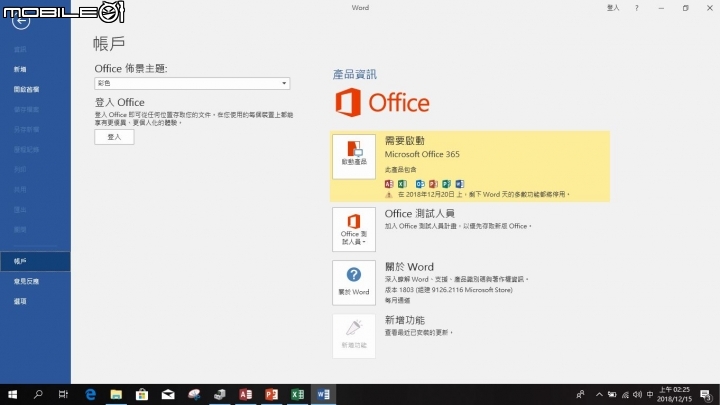Image resolution: width=720 pixels, height=405 pixels.
Task: Click the network icon in tray
Action: pos(625,394)
